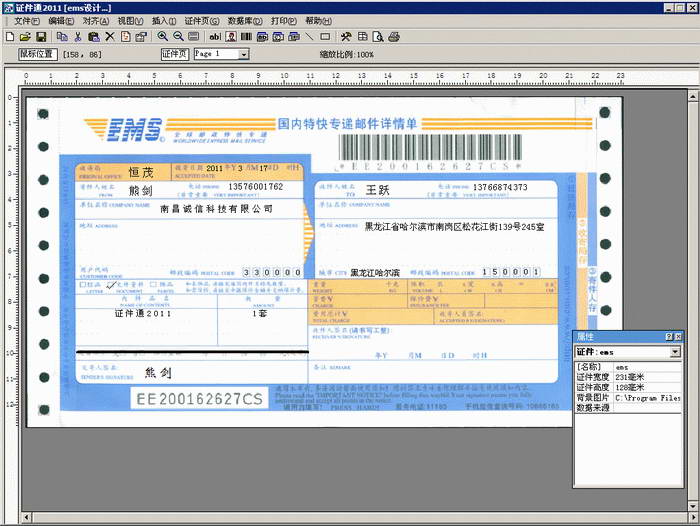Select company text 南昌诚信科技有限公司
Image resolution: width=700 pixels, height=526 pixels.
(217, 209)
